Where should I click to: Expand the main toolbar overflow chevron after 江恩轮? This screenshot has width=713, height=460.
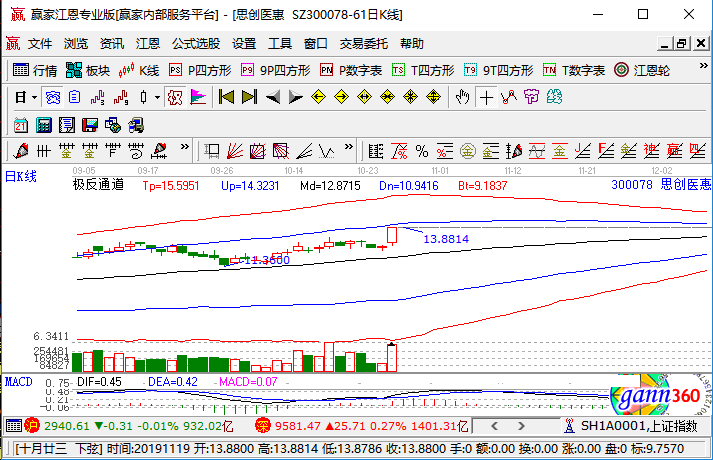(703, 66)
